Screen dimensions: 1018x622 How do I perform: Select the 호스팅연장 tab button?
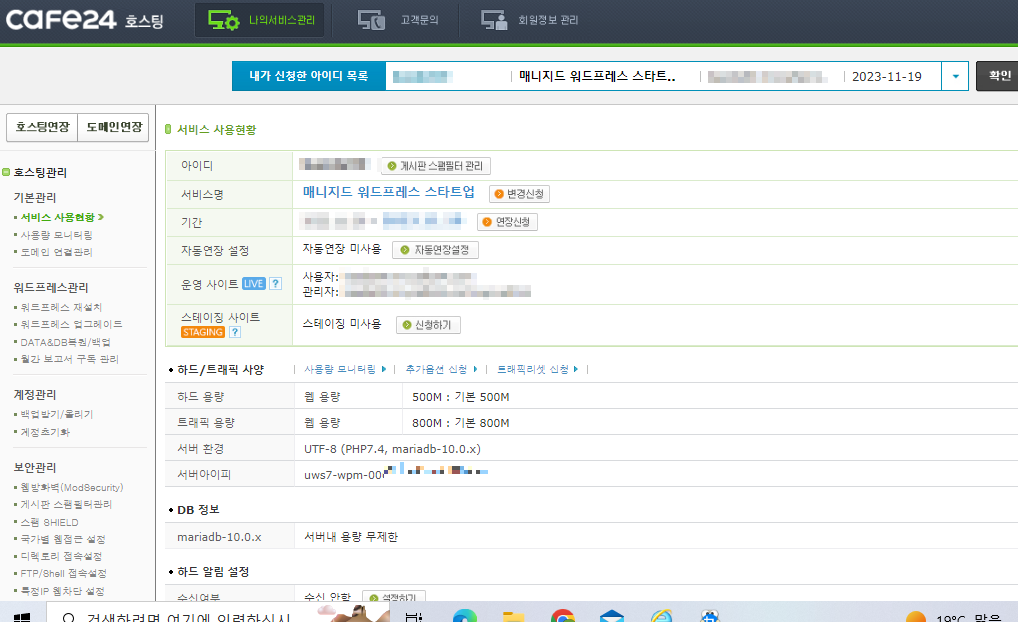point(42,127)
